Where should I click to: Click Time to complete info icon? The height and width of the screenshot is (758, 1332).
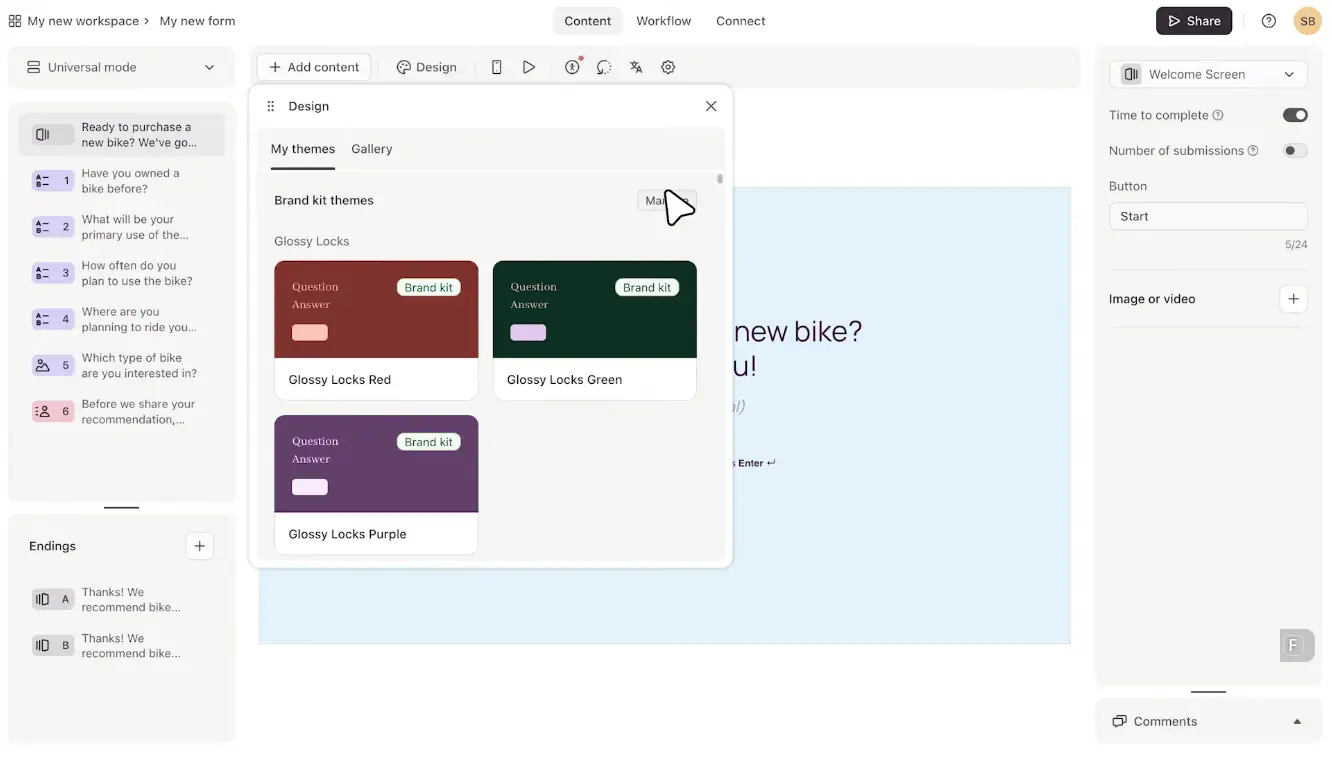1218,115
